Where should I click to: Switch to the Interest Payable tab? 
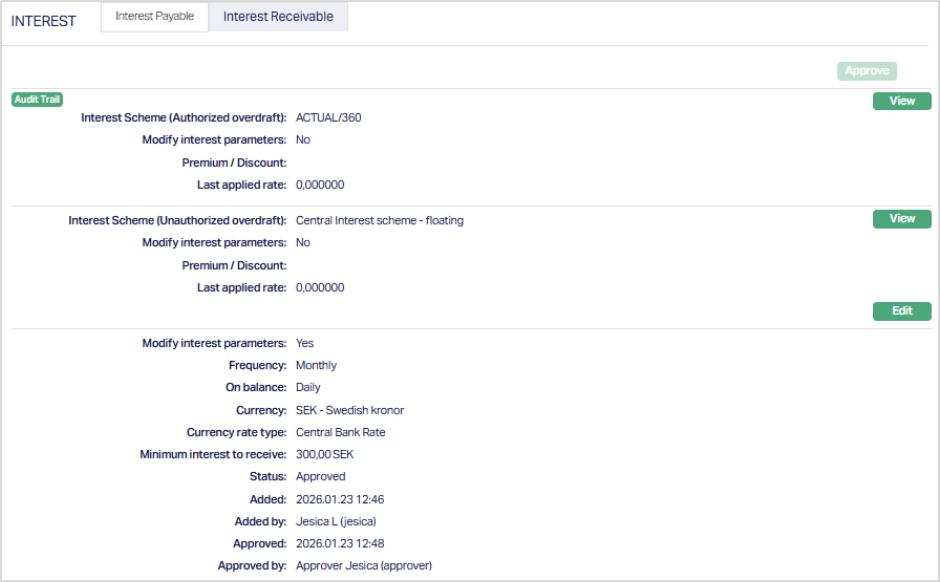(x=154, y=17)
